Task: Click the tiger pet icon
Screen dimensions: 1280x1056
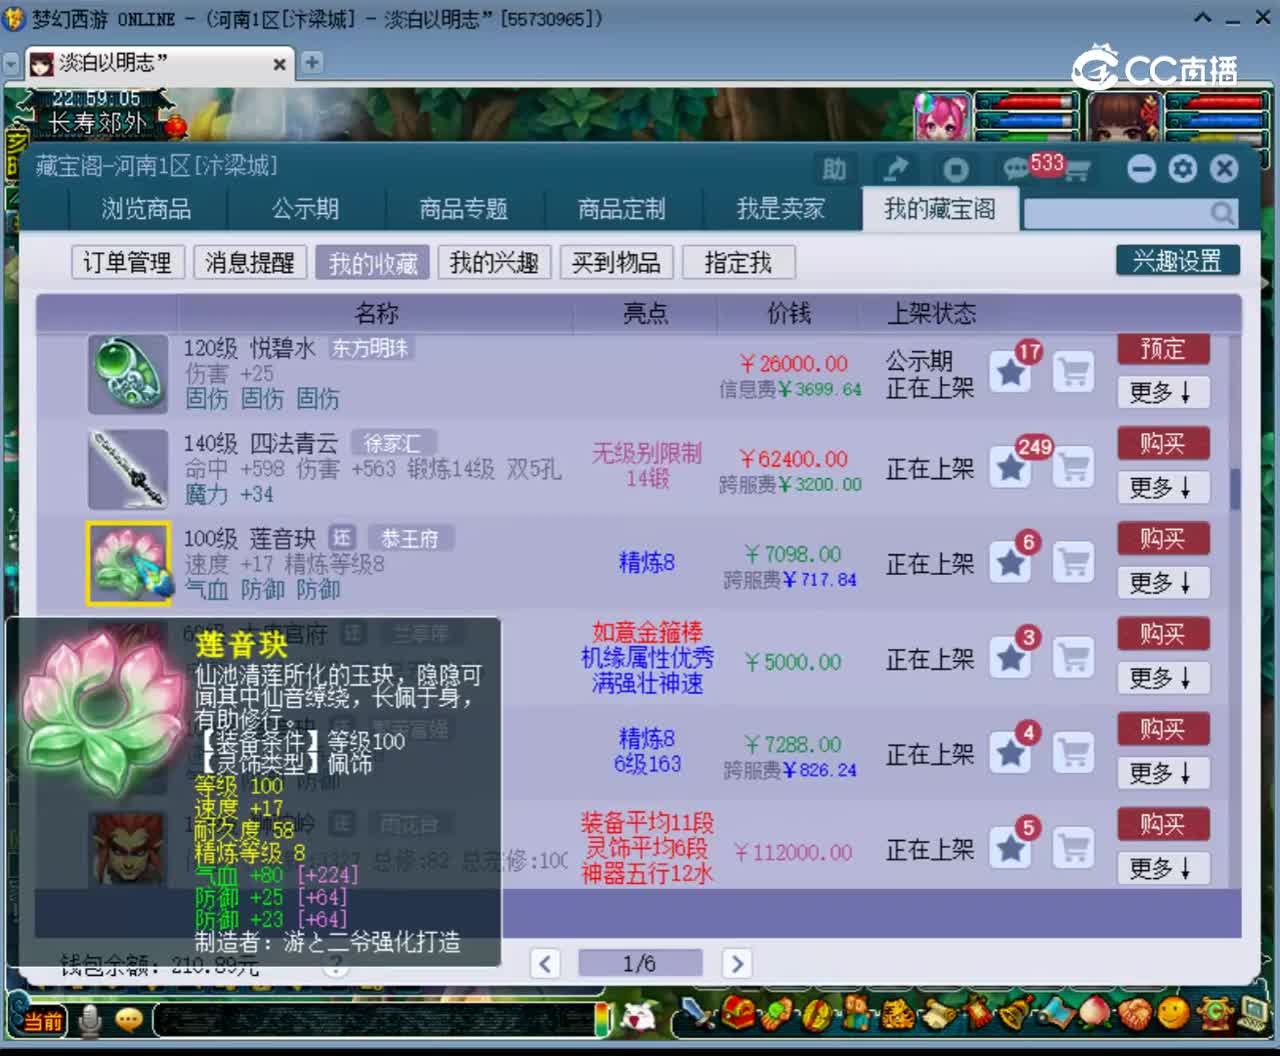Action: pyautogui.click(x=898, y=1014)
